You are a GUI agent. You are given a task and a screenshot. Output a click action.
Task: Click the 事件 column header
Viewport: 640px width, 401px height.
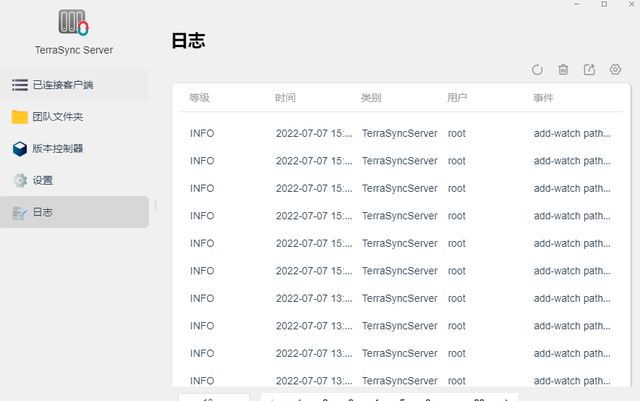pyautogui.click(x=543, y=98)
